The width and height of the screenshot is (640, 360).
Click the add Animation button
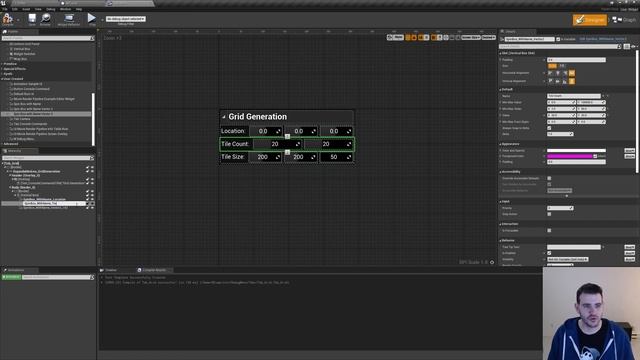tap(11, 277)
